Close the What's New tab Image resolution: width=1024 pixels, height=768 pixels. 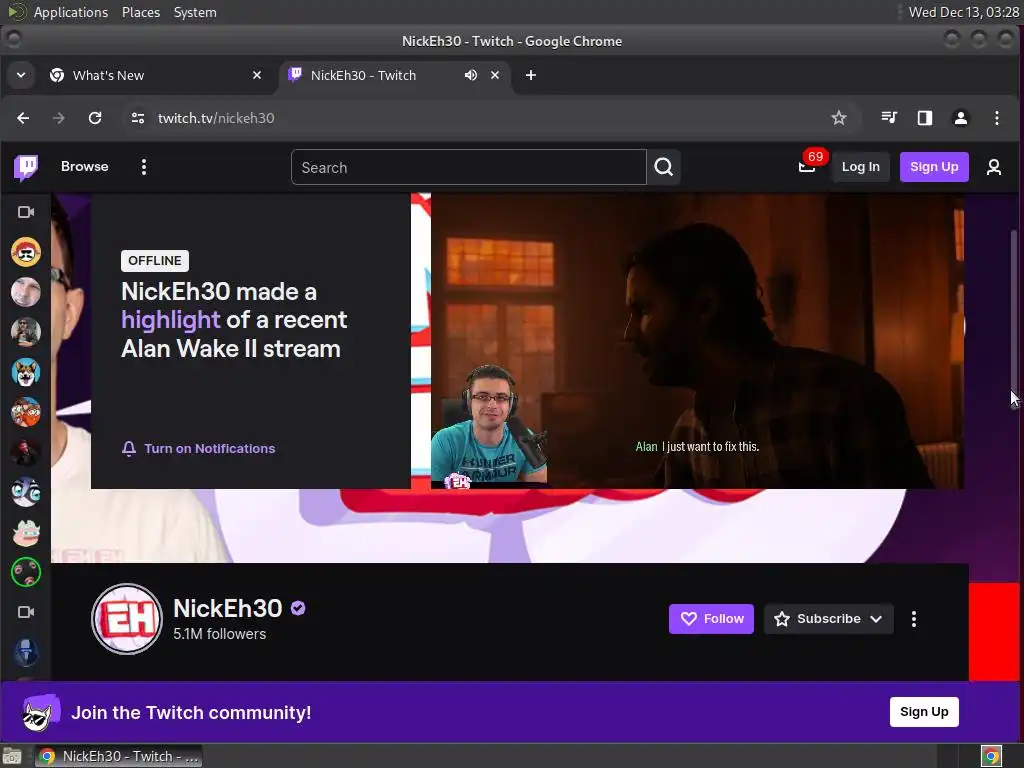[257, 75]
